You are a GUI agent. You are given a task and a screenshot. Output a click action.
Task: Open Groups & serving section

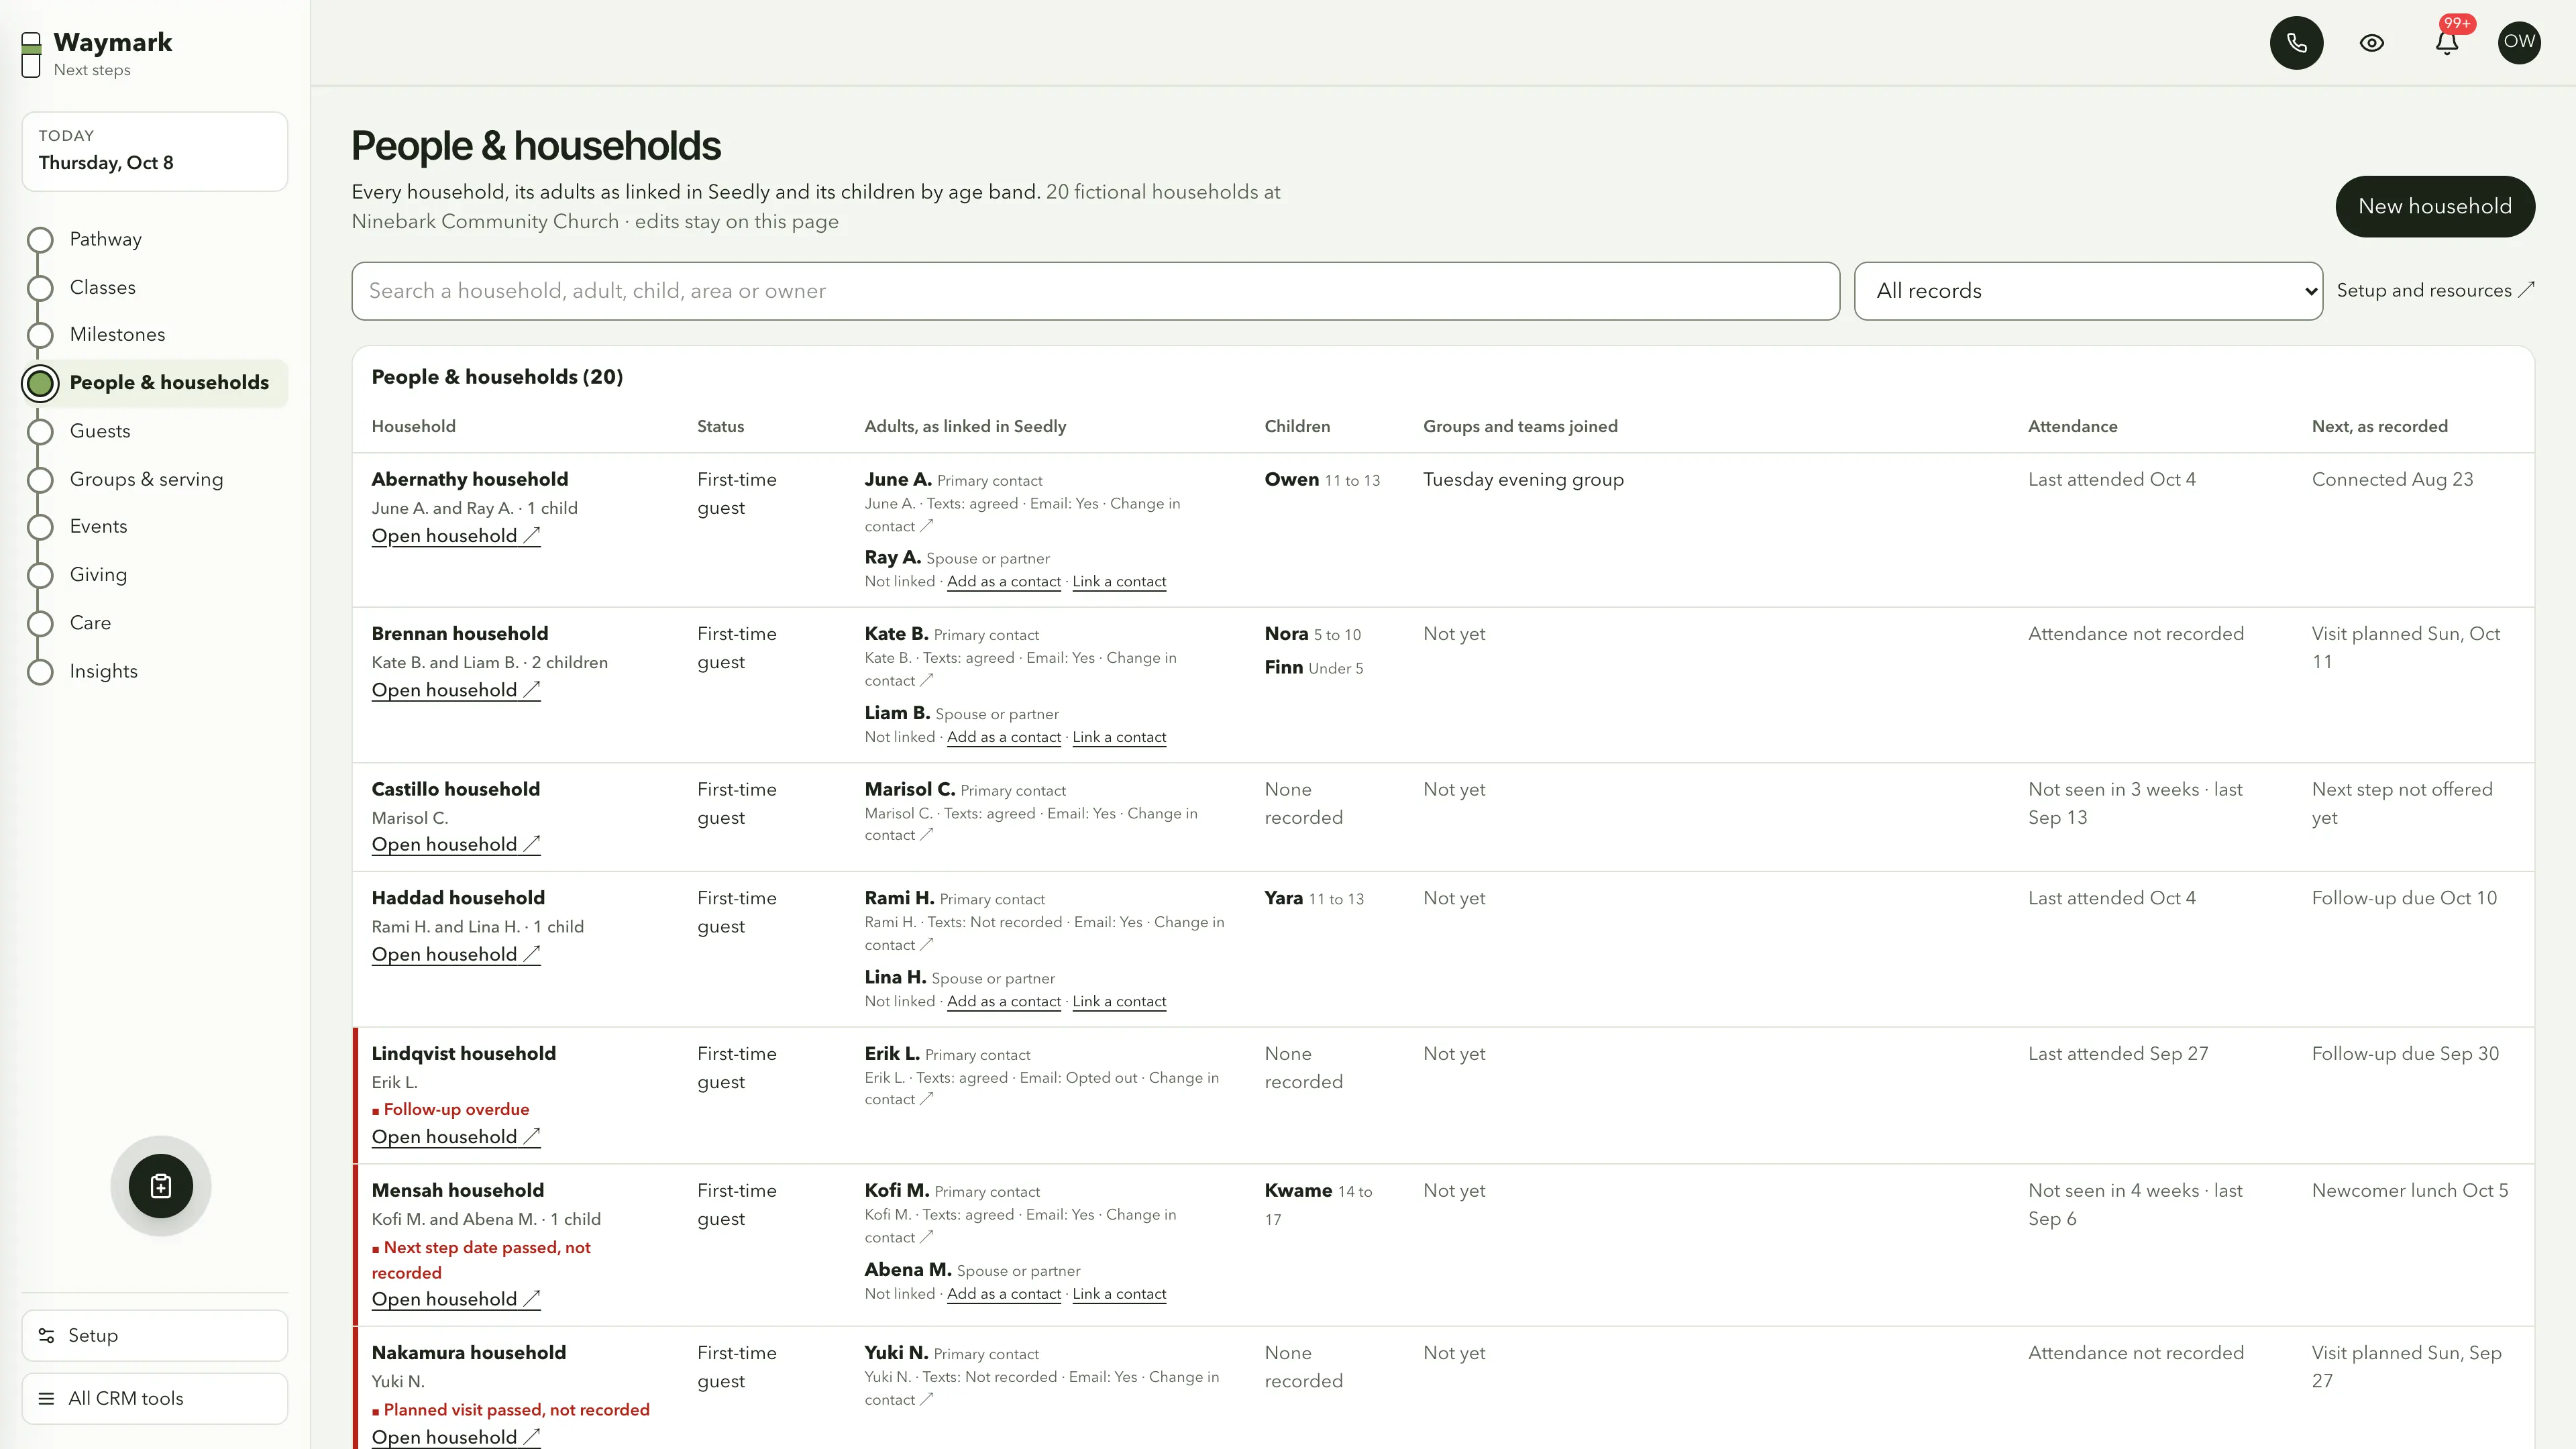click(x=147, y=479)
